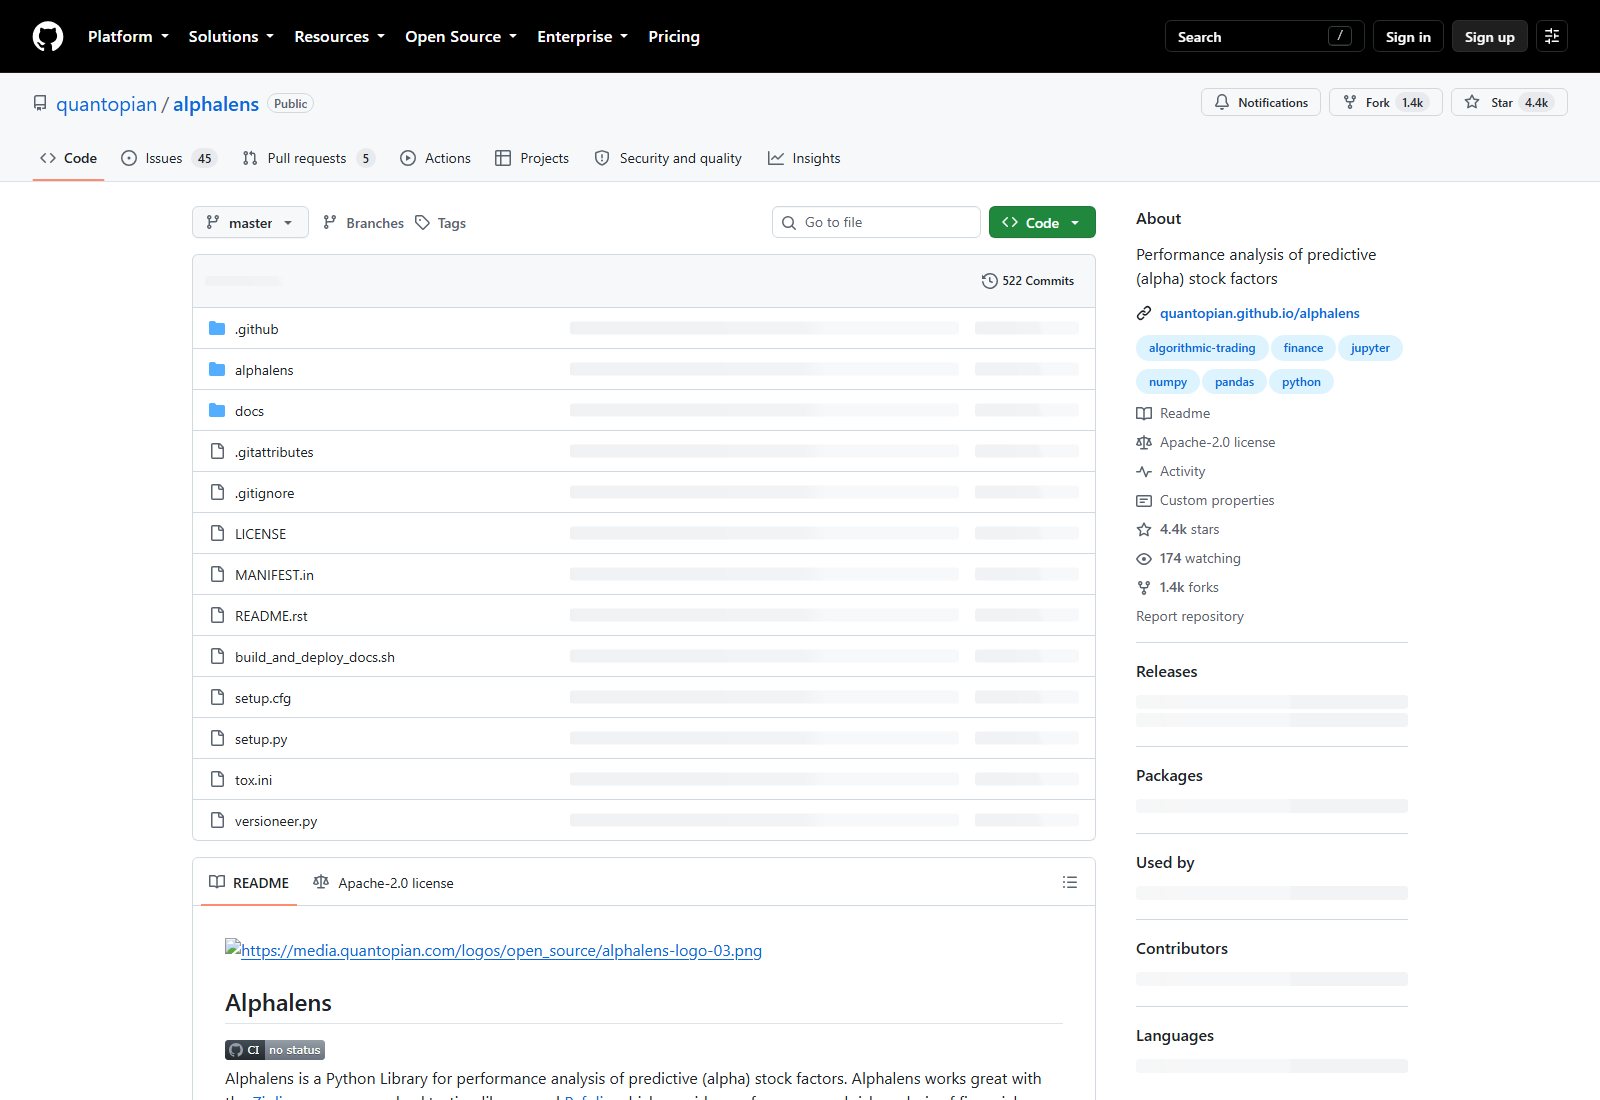This screenshot has width=1600, height=1100.
Task: Open the Custom properties link
Action: pyautogui.click(x=1217, y=500)
